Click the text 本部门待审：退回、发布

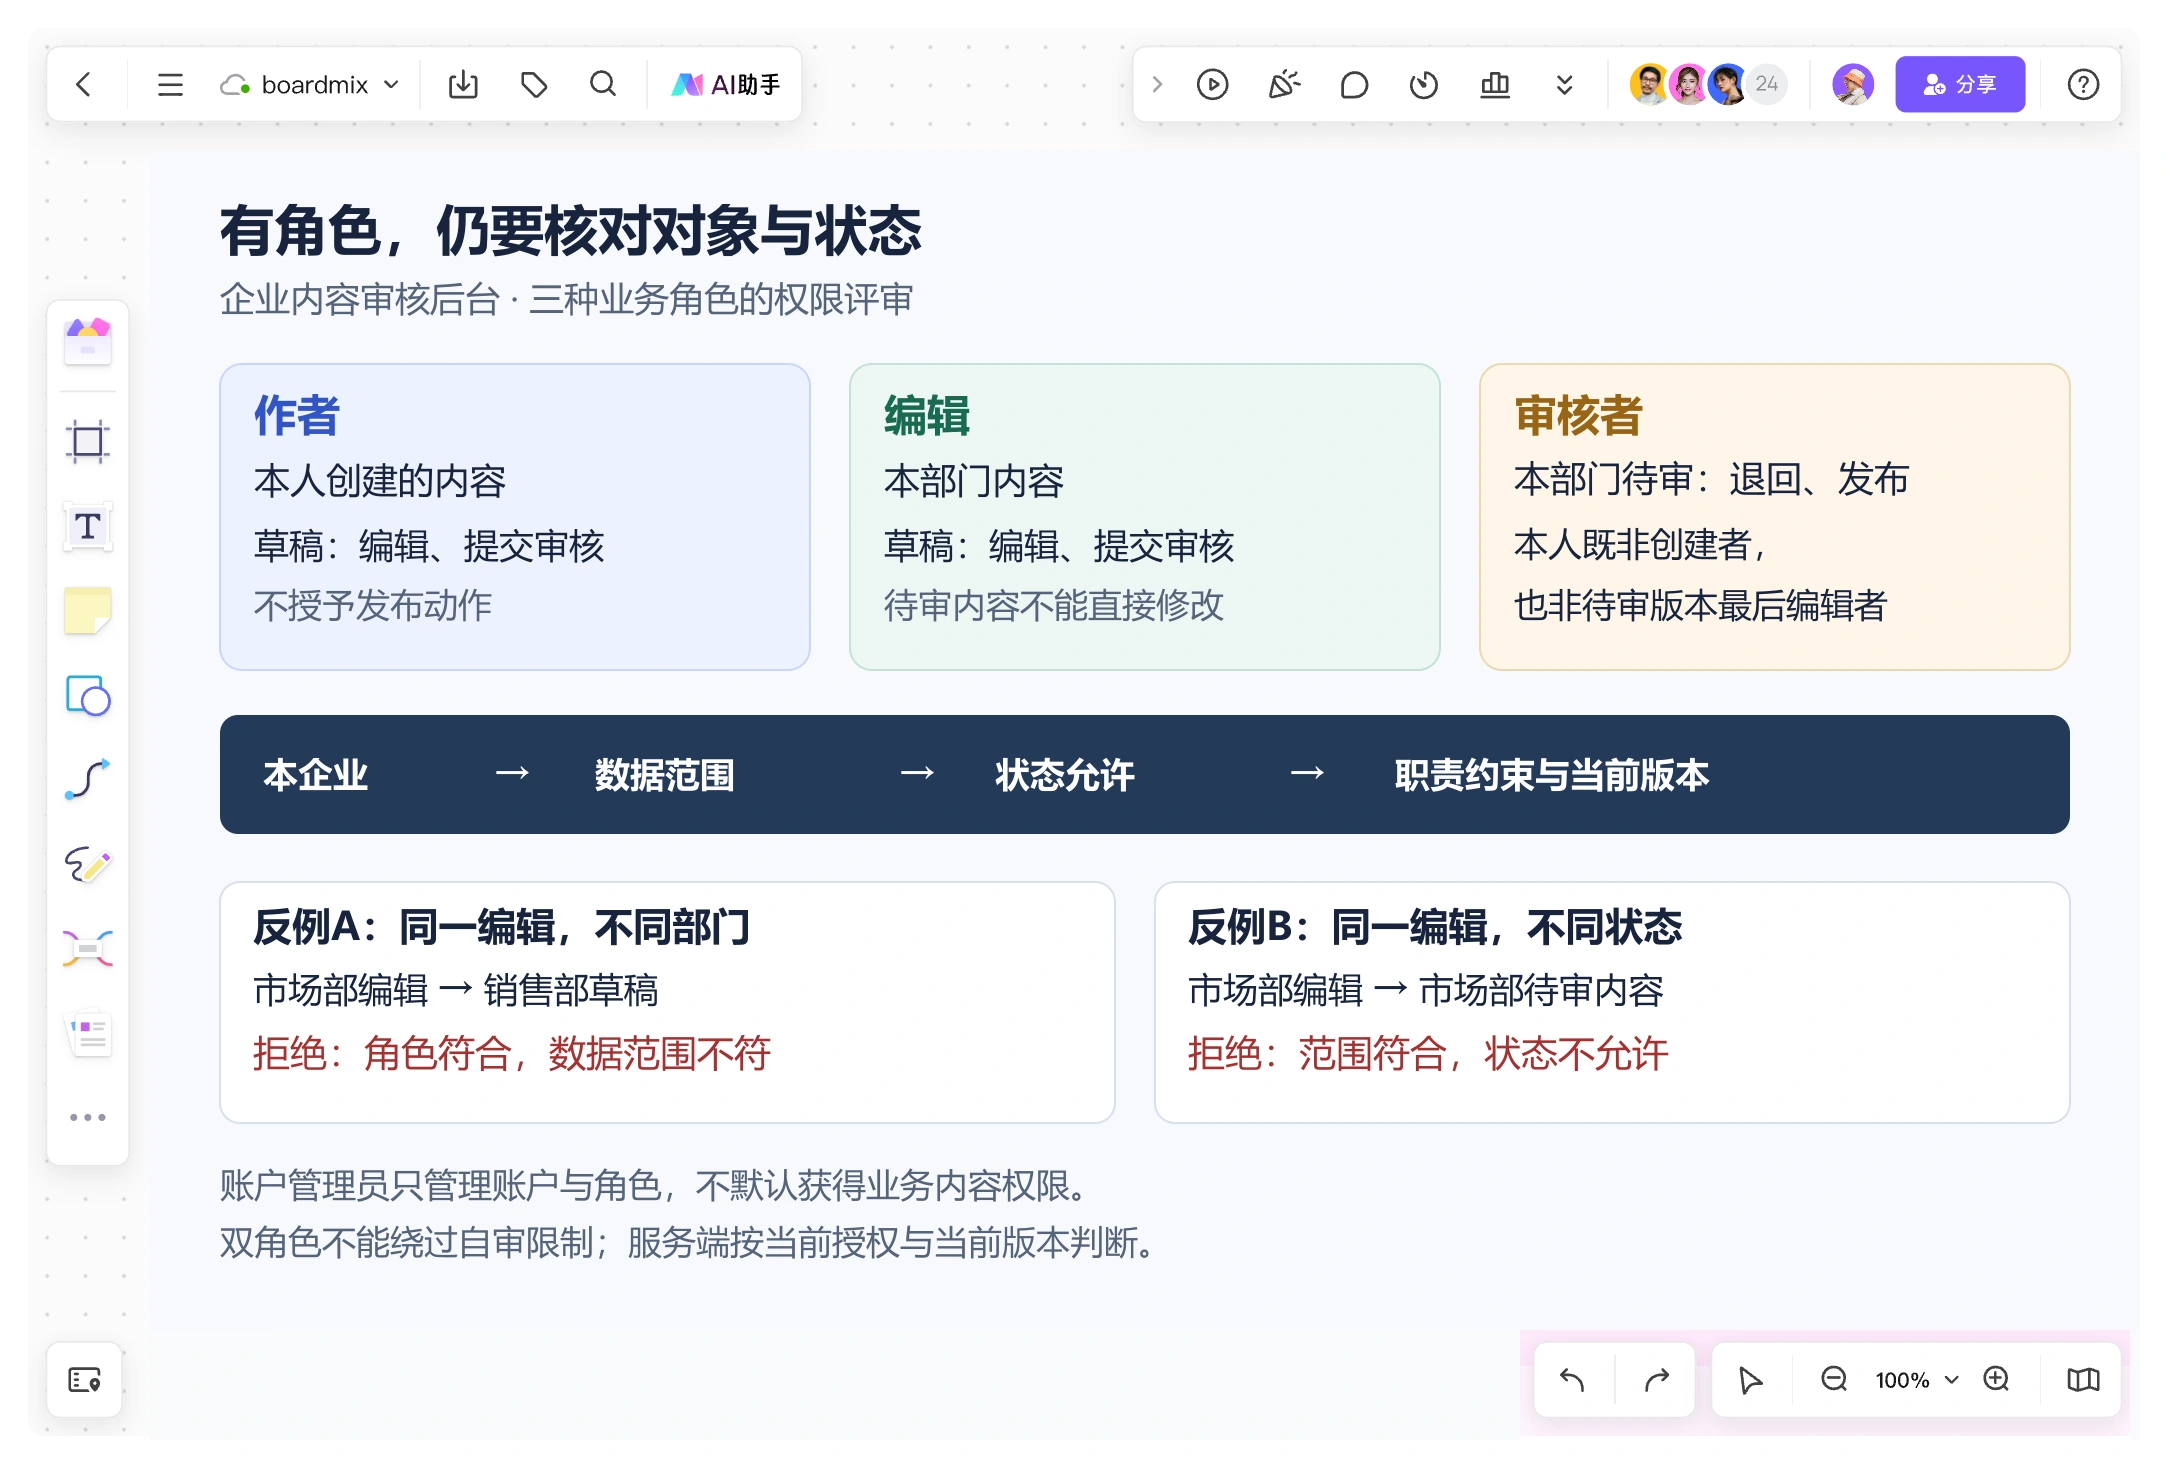[1712, 479]
